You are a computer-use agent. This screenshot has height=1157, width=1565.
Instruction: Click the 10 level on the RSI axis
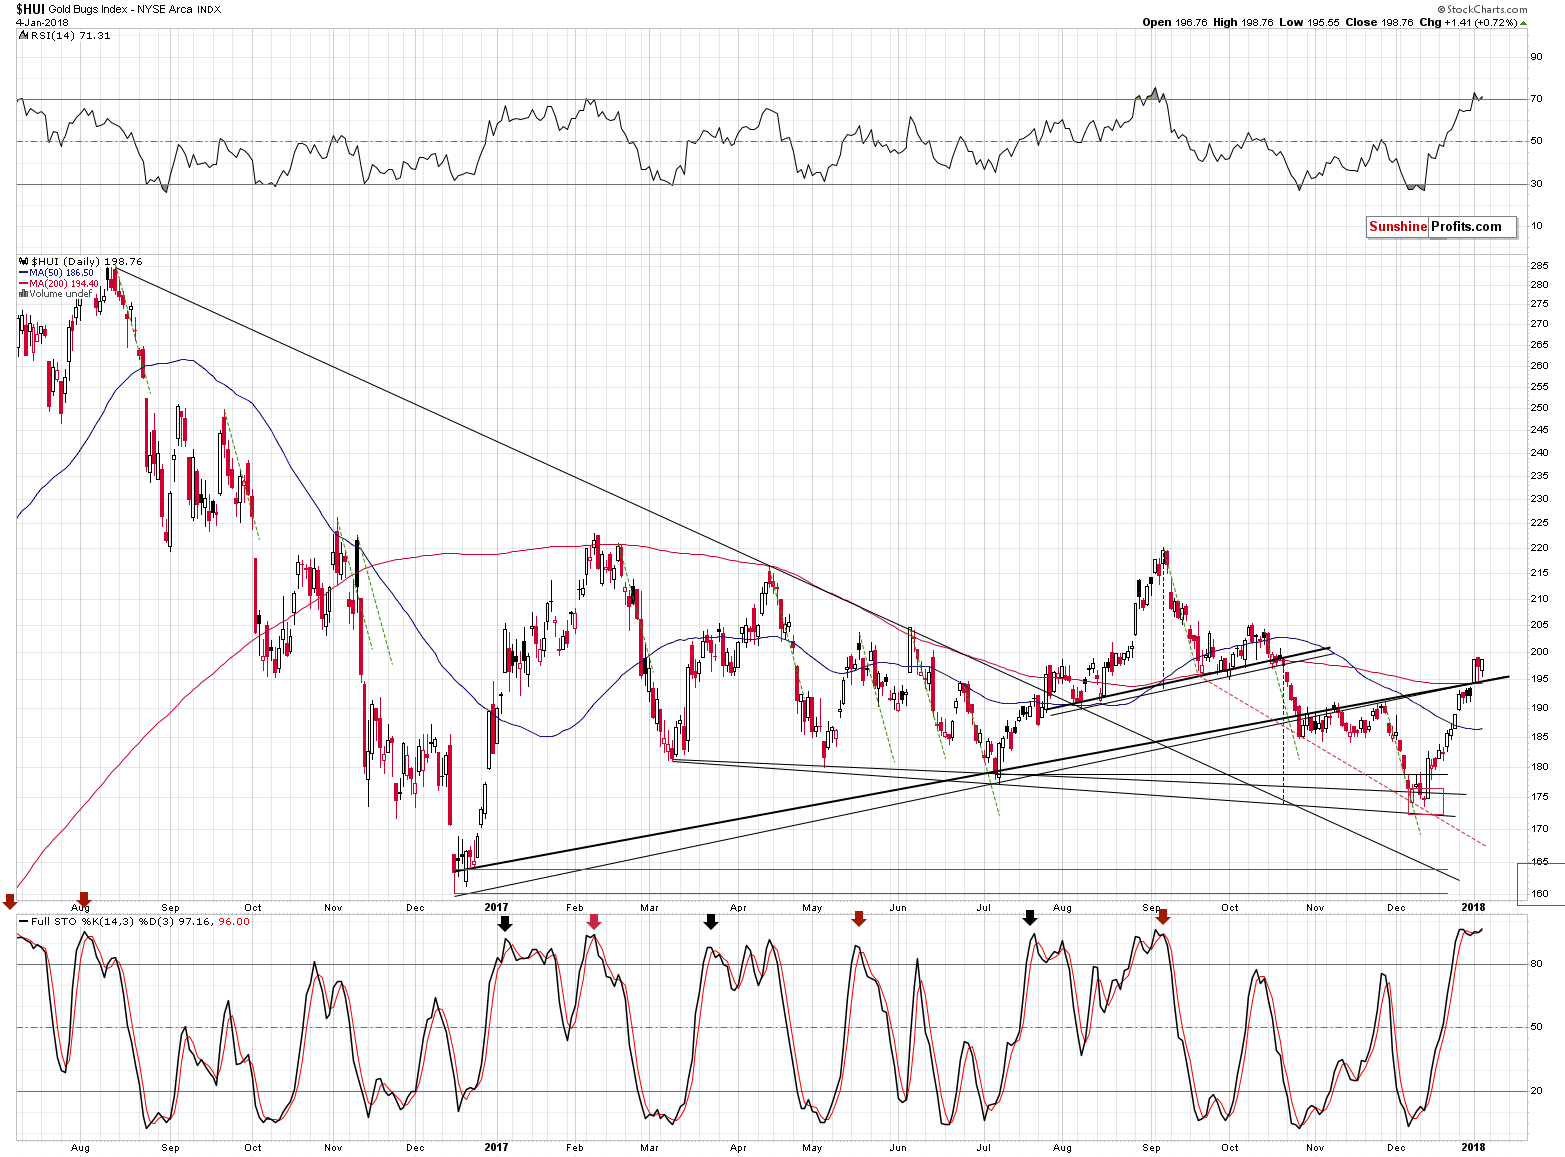click(1536, 226)
